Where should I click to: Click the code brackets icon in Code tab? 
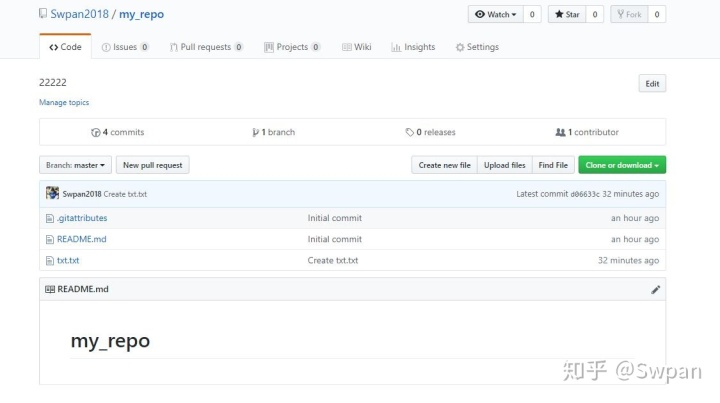pos(54,47)
